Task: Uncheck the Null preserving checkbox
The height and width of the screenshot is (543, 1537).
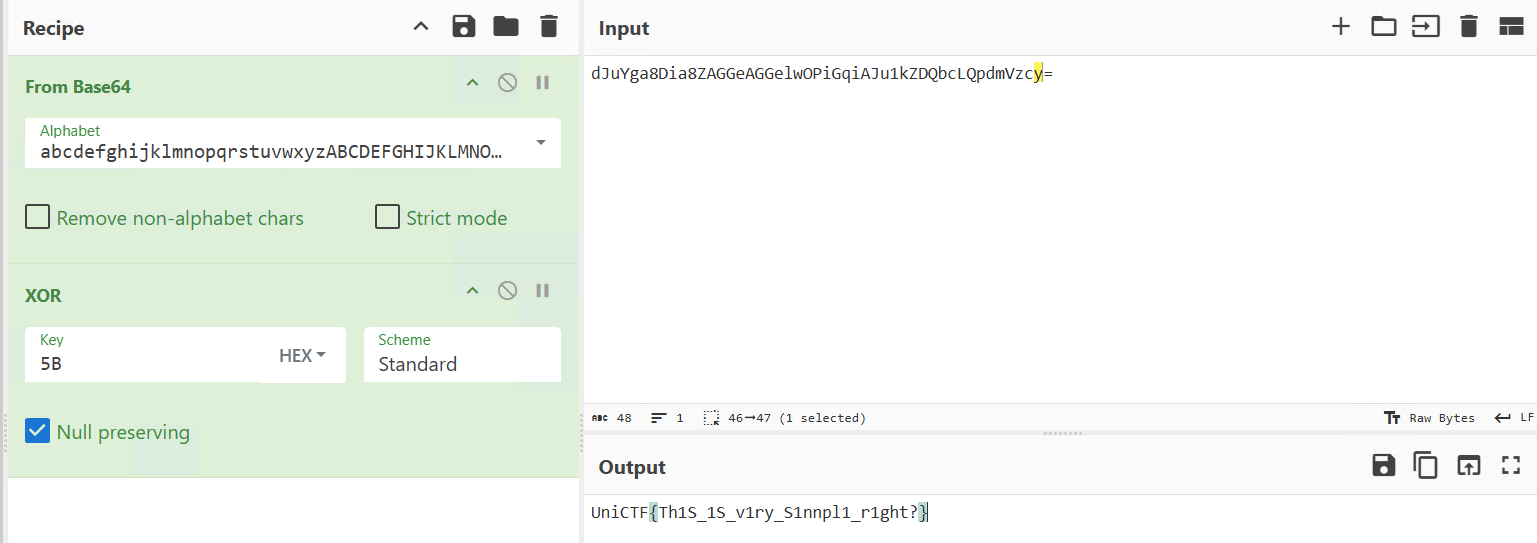Action: 38,431
